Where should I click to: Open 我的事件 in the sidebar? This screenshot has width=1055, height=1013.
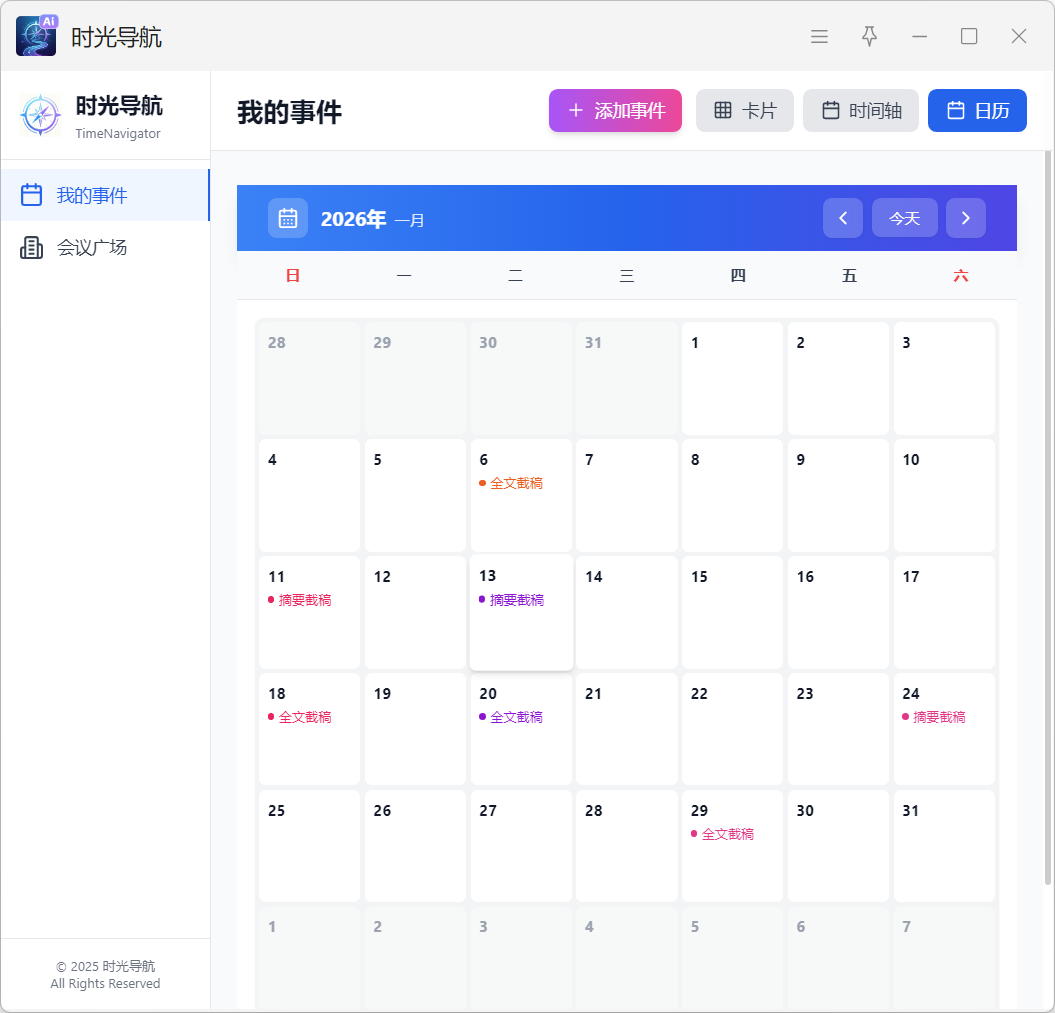pos(91,195)
